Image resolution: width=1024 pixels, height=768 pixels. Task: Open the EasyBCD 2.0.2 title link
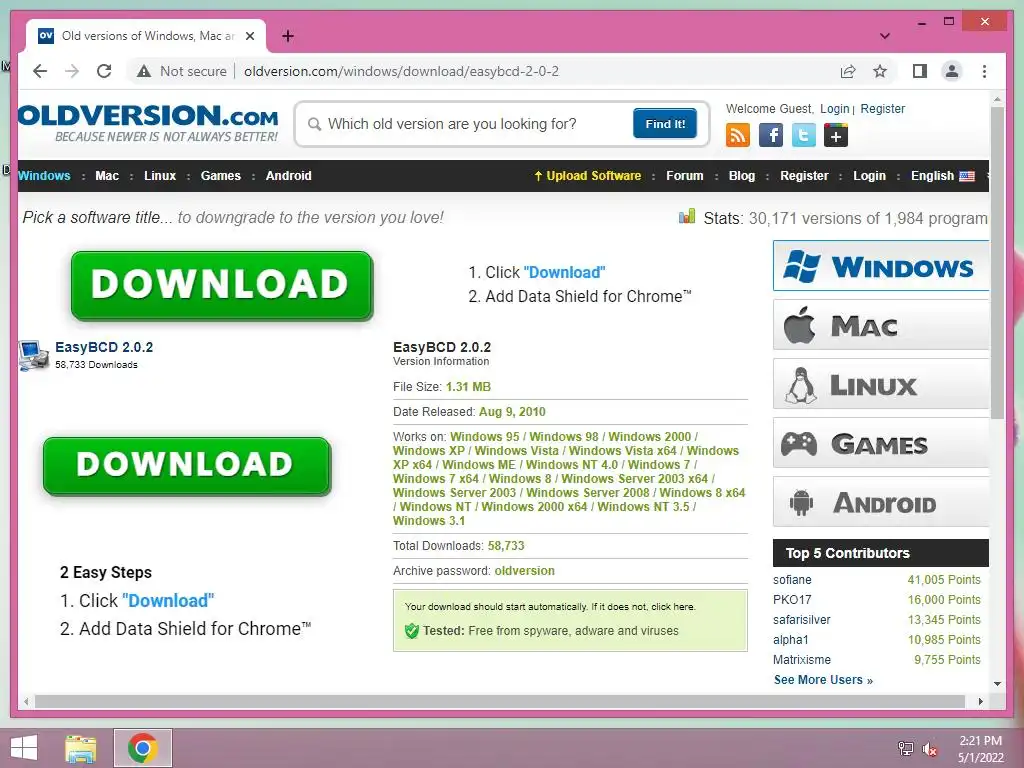point(104,347)
